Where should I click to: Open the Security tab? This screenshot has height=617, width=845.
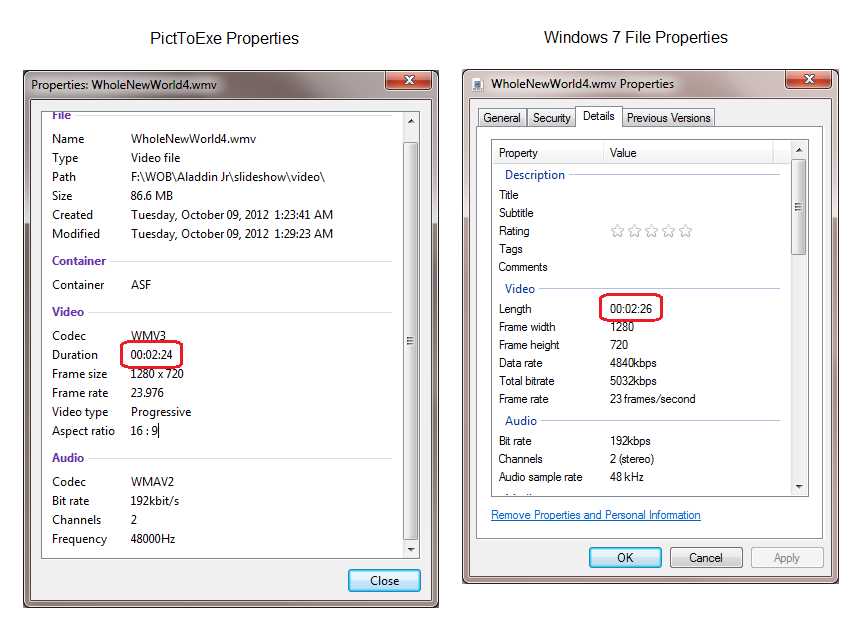pos(551,118)
